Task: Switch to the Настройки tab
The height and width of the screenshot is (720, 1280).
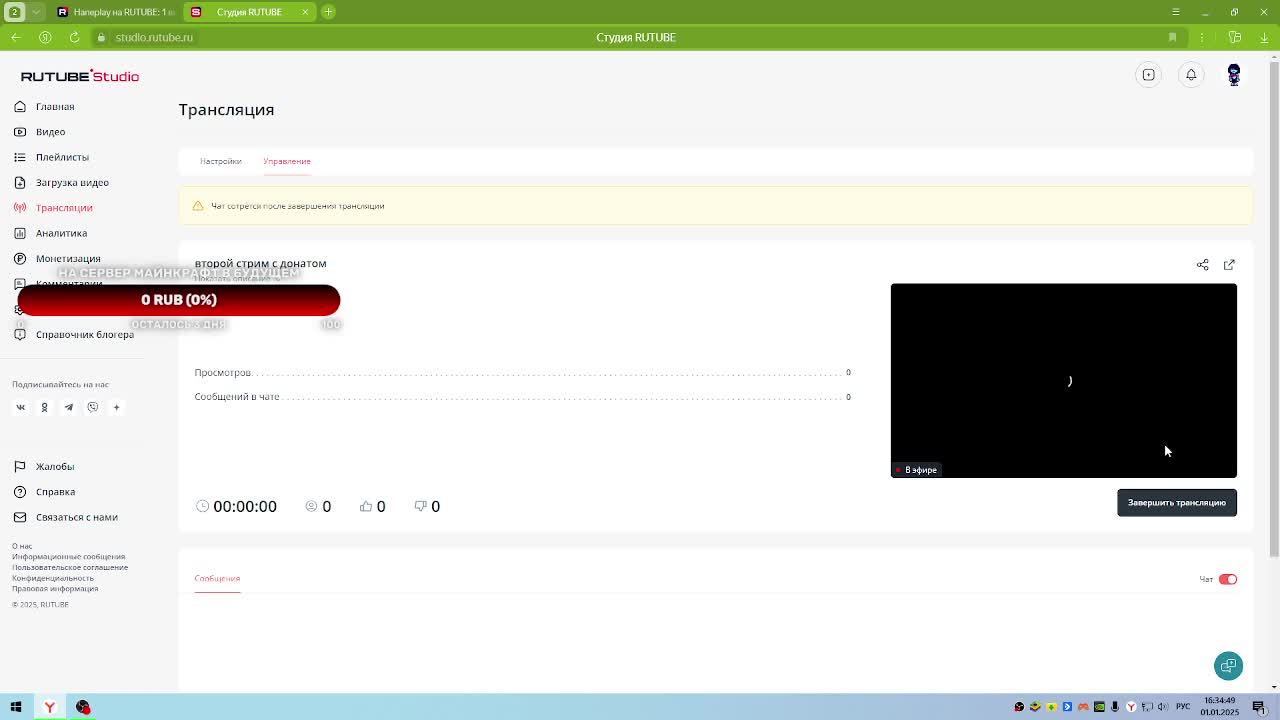Action: coord(220,161)
